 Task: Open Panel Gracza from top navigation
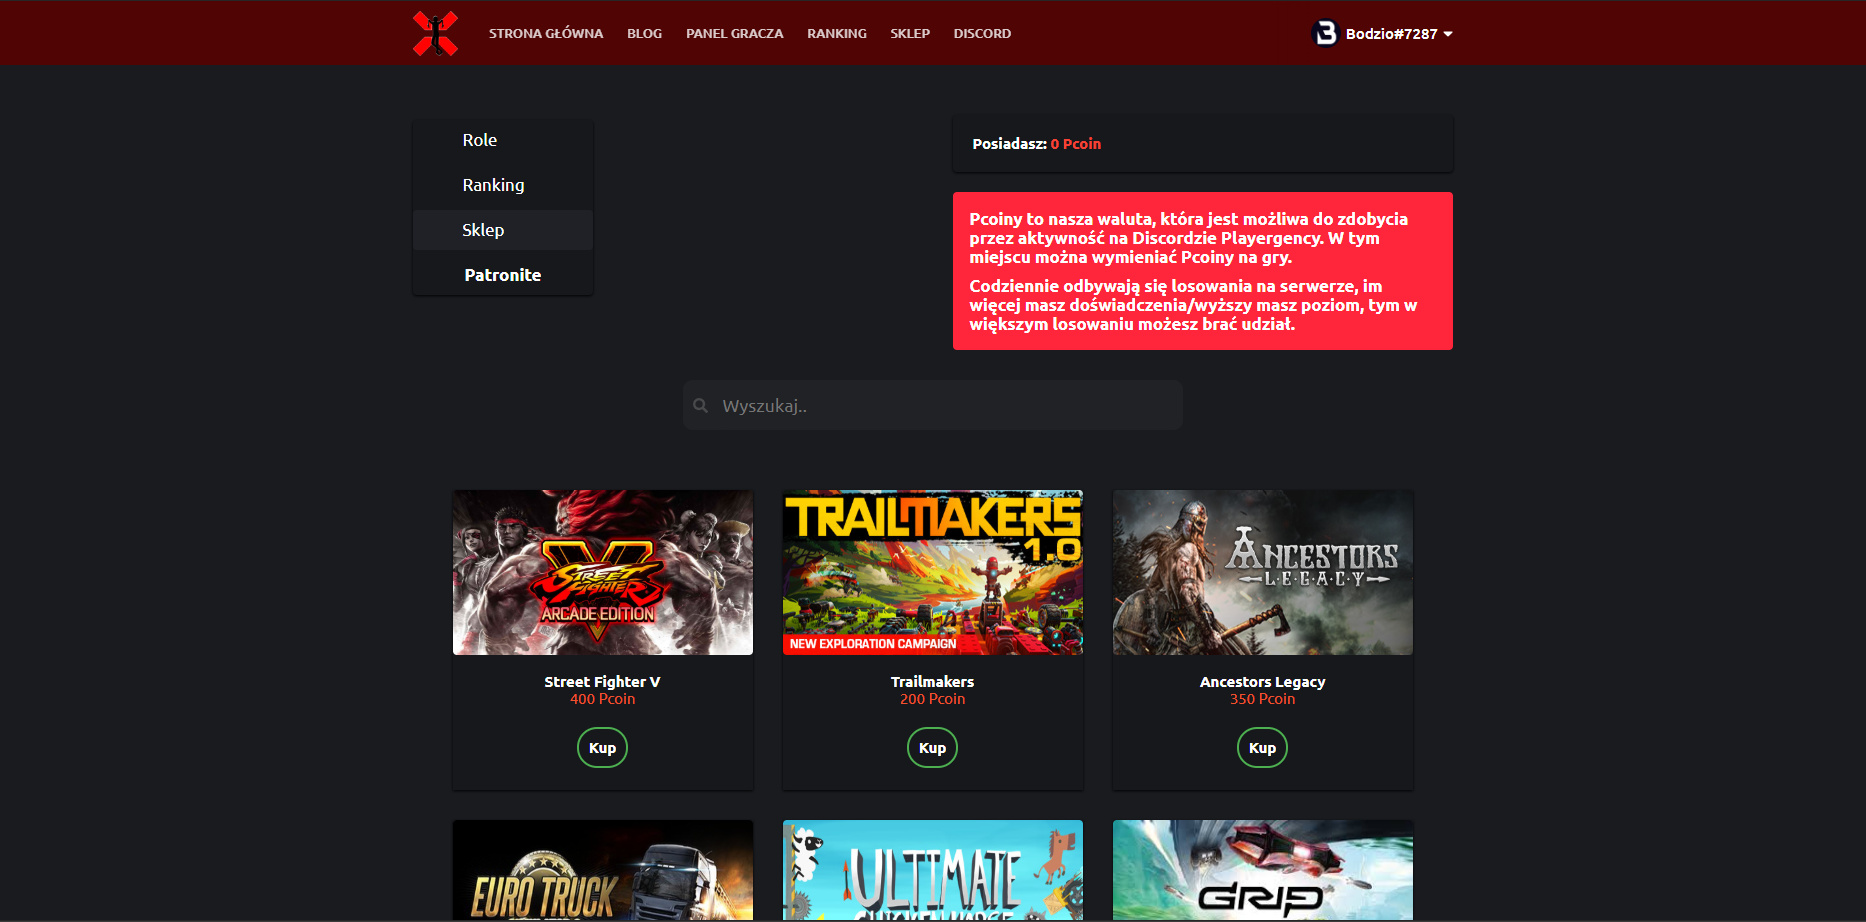pos(734,34)
